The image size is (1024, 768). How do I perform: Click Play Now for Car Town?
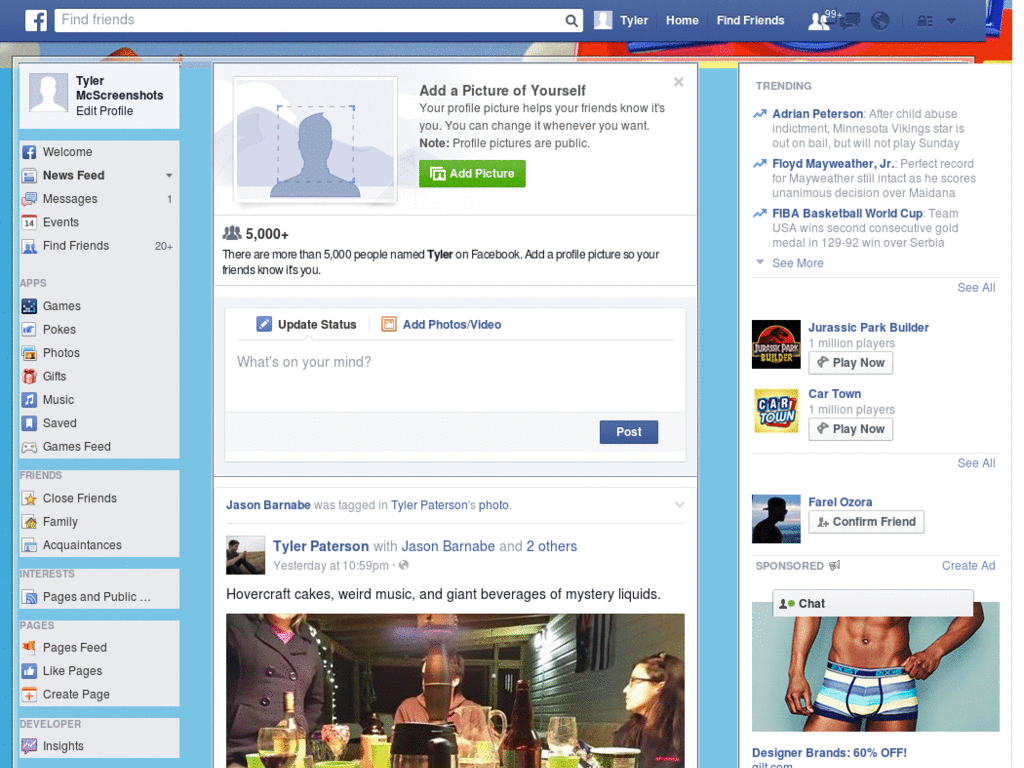pos(851,429)
